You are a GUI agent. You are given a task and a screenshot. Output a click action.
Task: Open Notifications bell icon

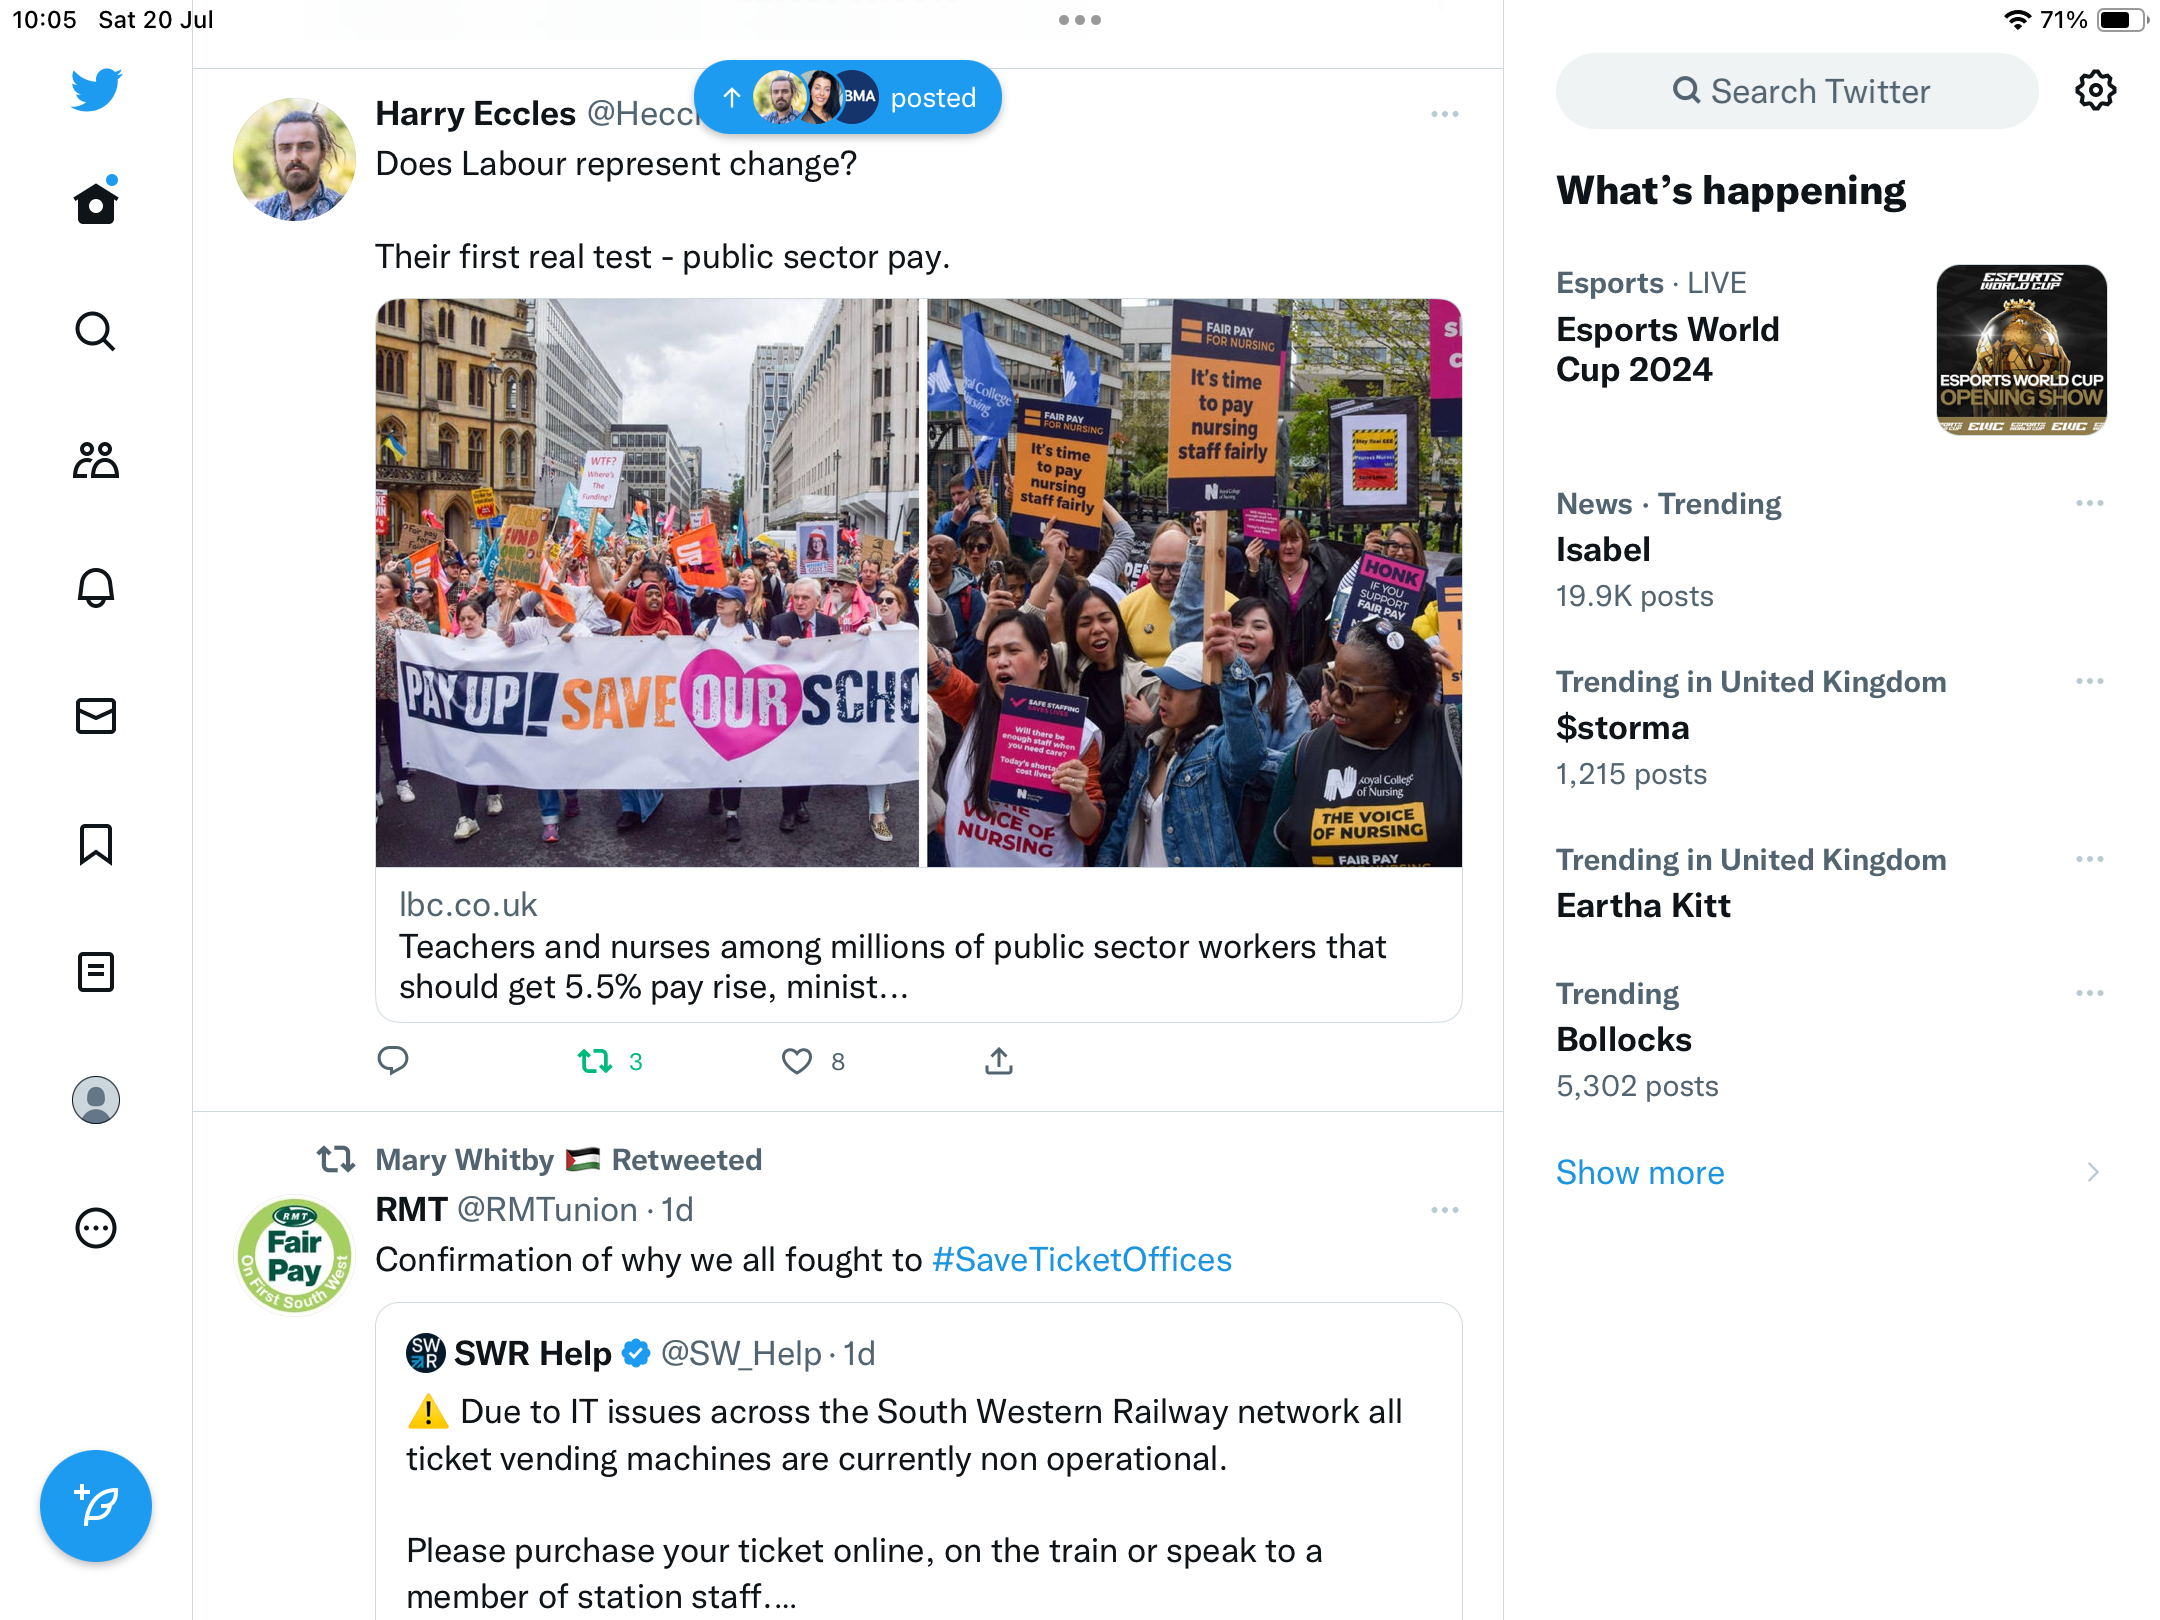pos(96,588)
